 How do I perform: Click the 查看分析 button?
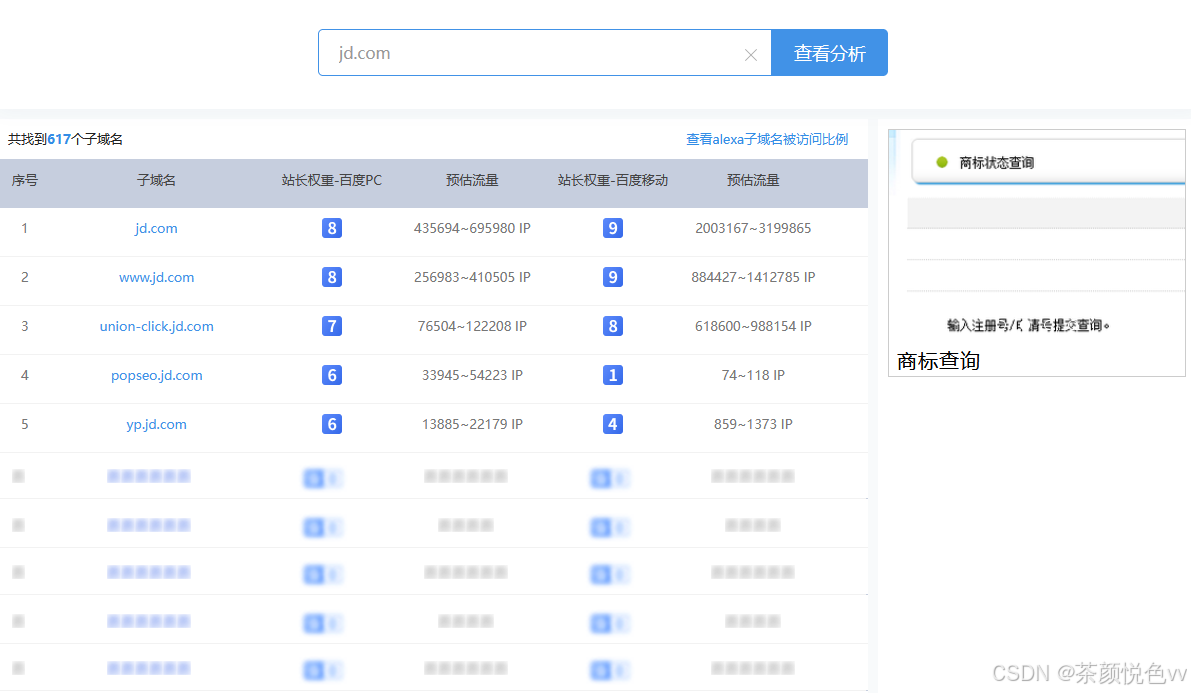click(829, 52)
